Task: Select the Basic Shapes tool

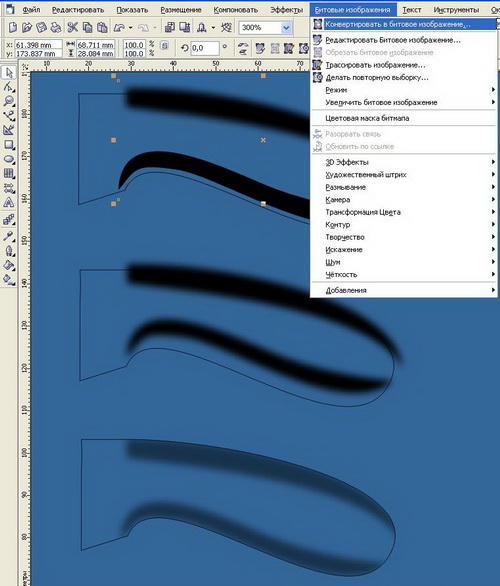Action: click(x=9, y=188)
